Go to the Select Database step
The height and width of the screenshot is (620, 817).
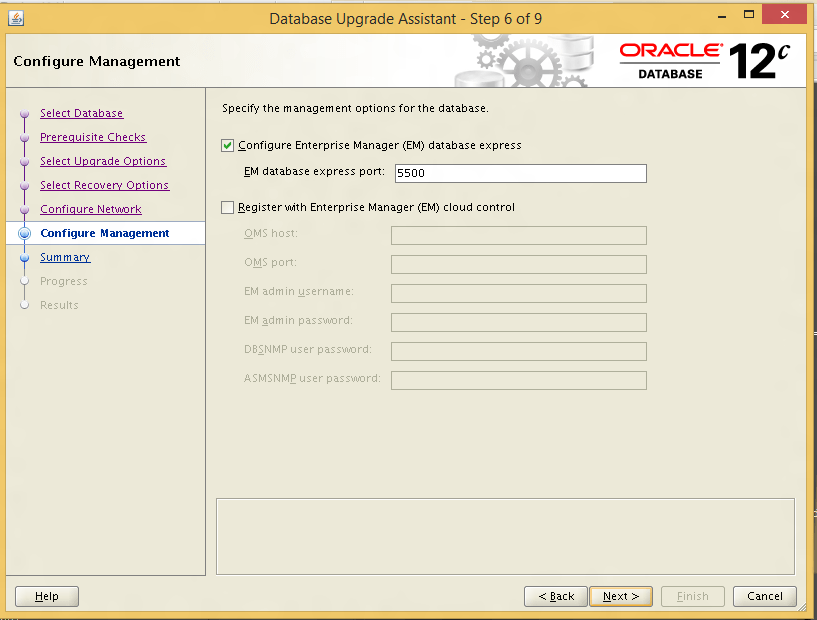pos(81,113)
